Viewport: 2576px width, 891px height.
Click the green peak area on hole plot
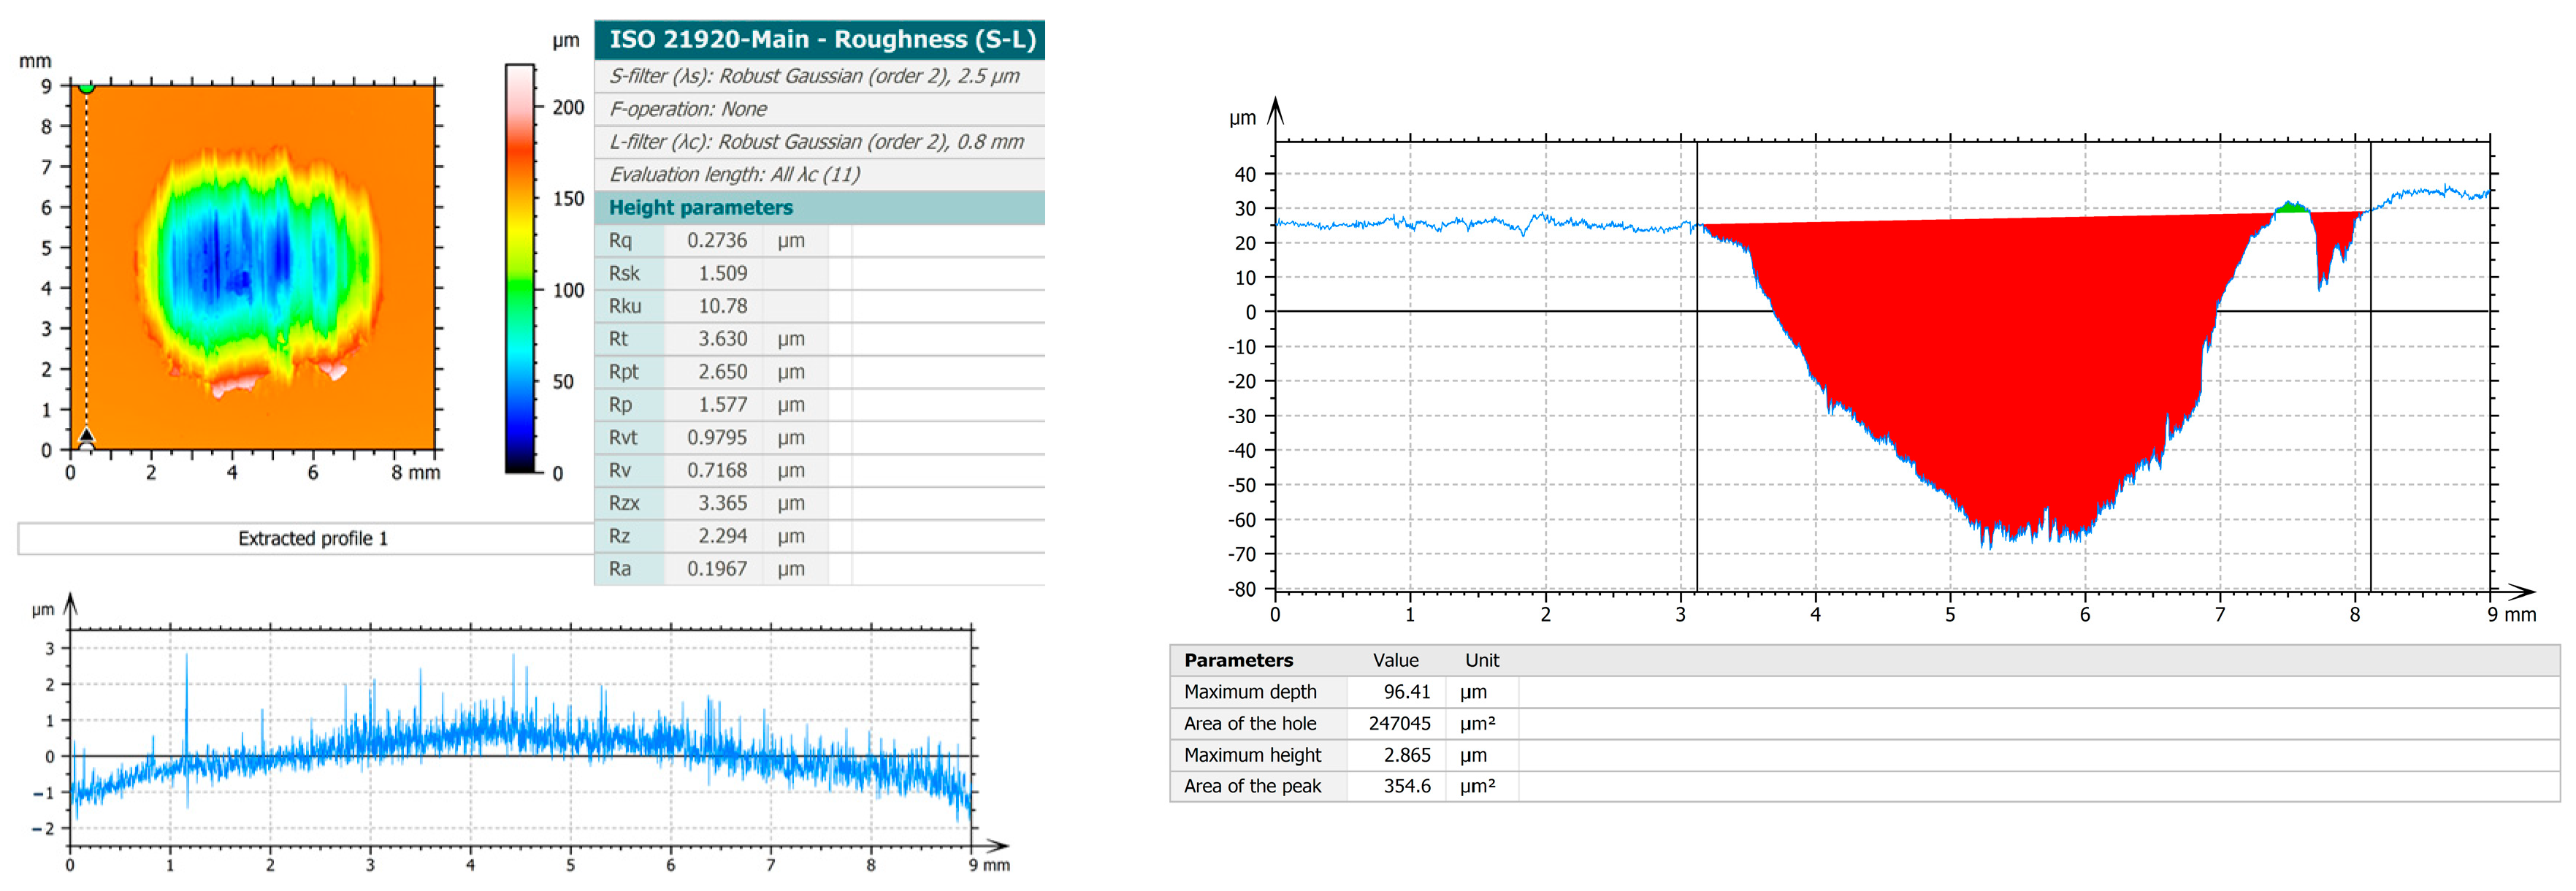[2291, 208]
